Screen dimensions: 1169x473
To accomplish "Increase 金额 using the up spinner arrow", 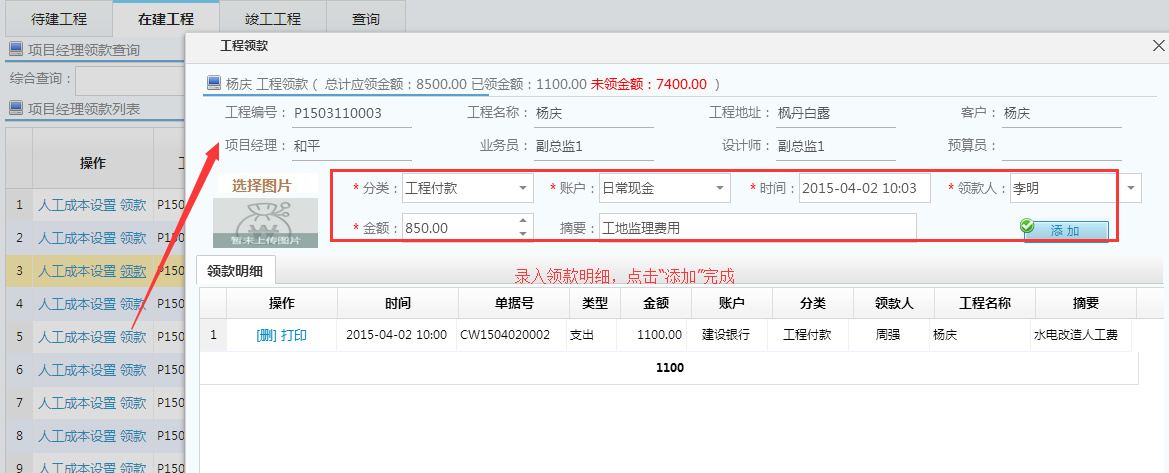I will point(522,221).
